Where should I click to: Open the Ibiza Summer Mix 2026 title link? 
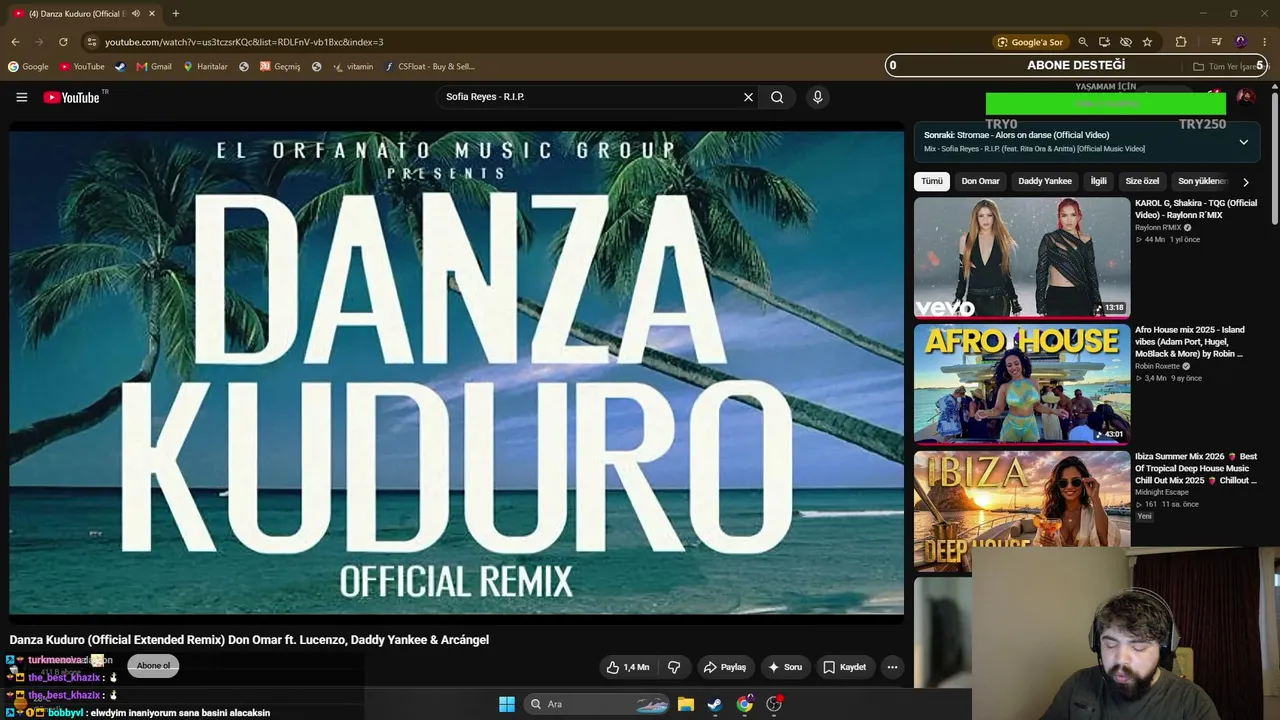1196,468
